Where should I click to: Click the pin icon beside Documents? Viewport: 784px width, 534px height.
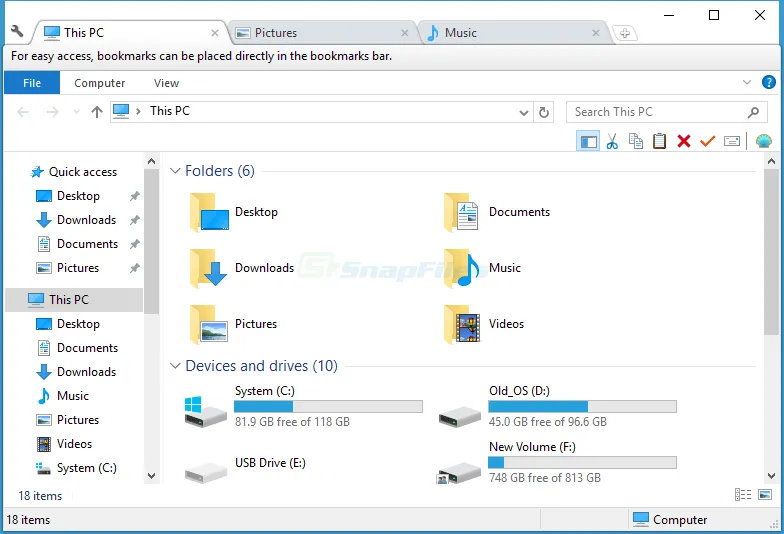click(x=134, y=244)
